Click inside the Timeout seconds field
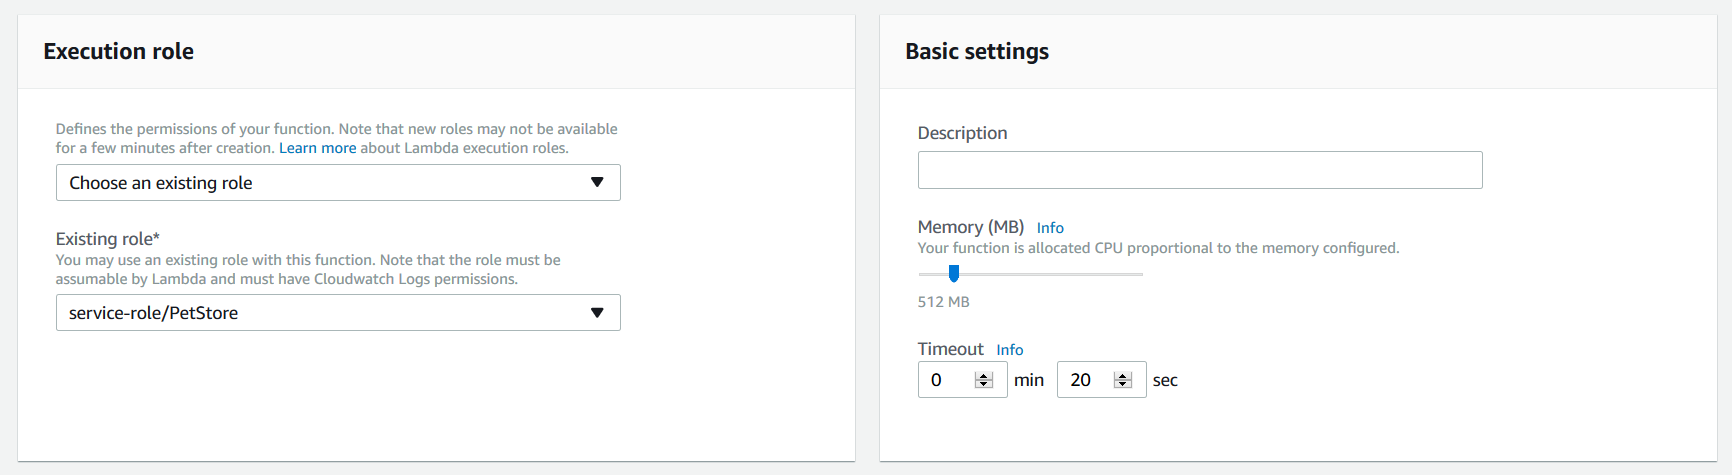The width and height of the screenshot is (1732, 475). (x=1085, y=380)
